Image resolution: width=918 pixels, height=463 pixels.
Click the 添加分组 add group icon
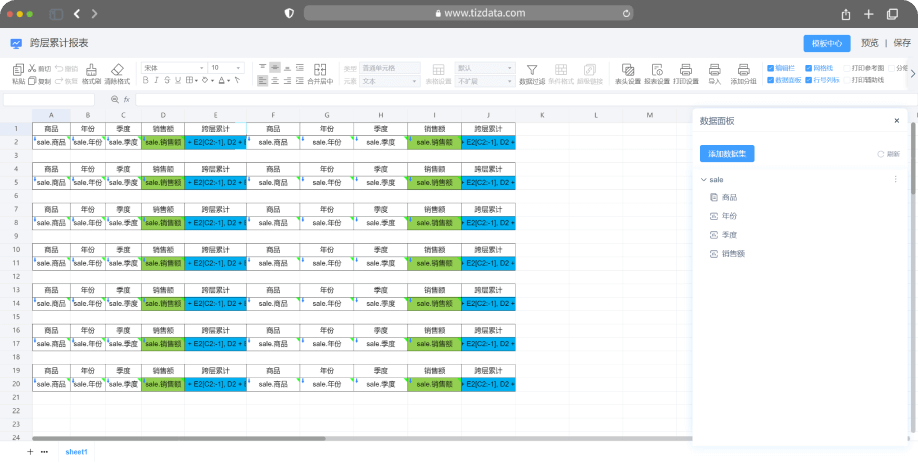743,70
